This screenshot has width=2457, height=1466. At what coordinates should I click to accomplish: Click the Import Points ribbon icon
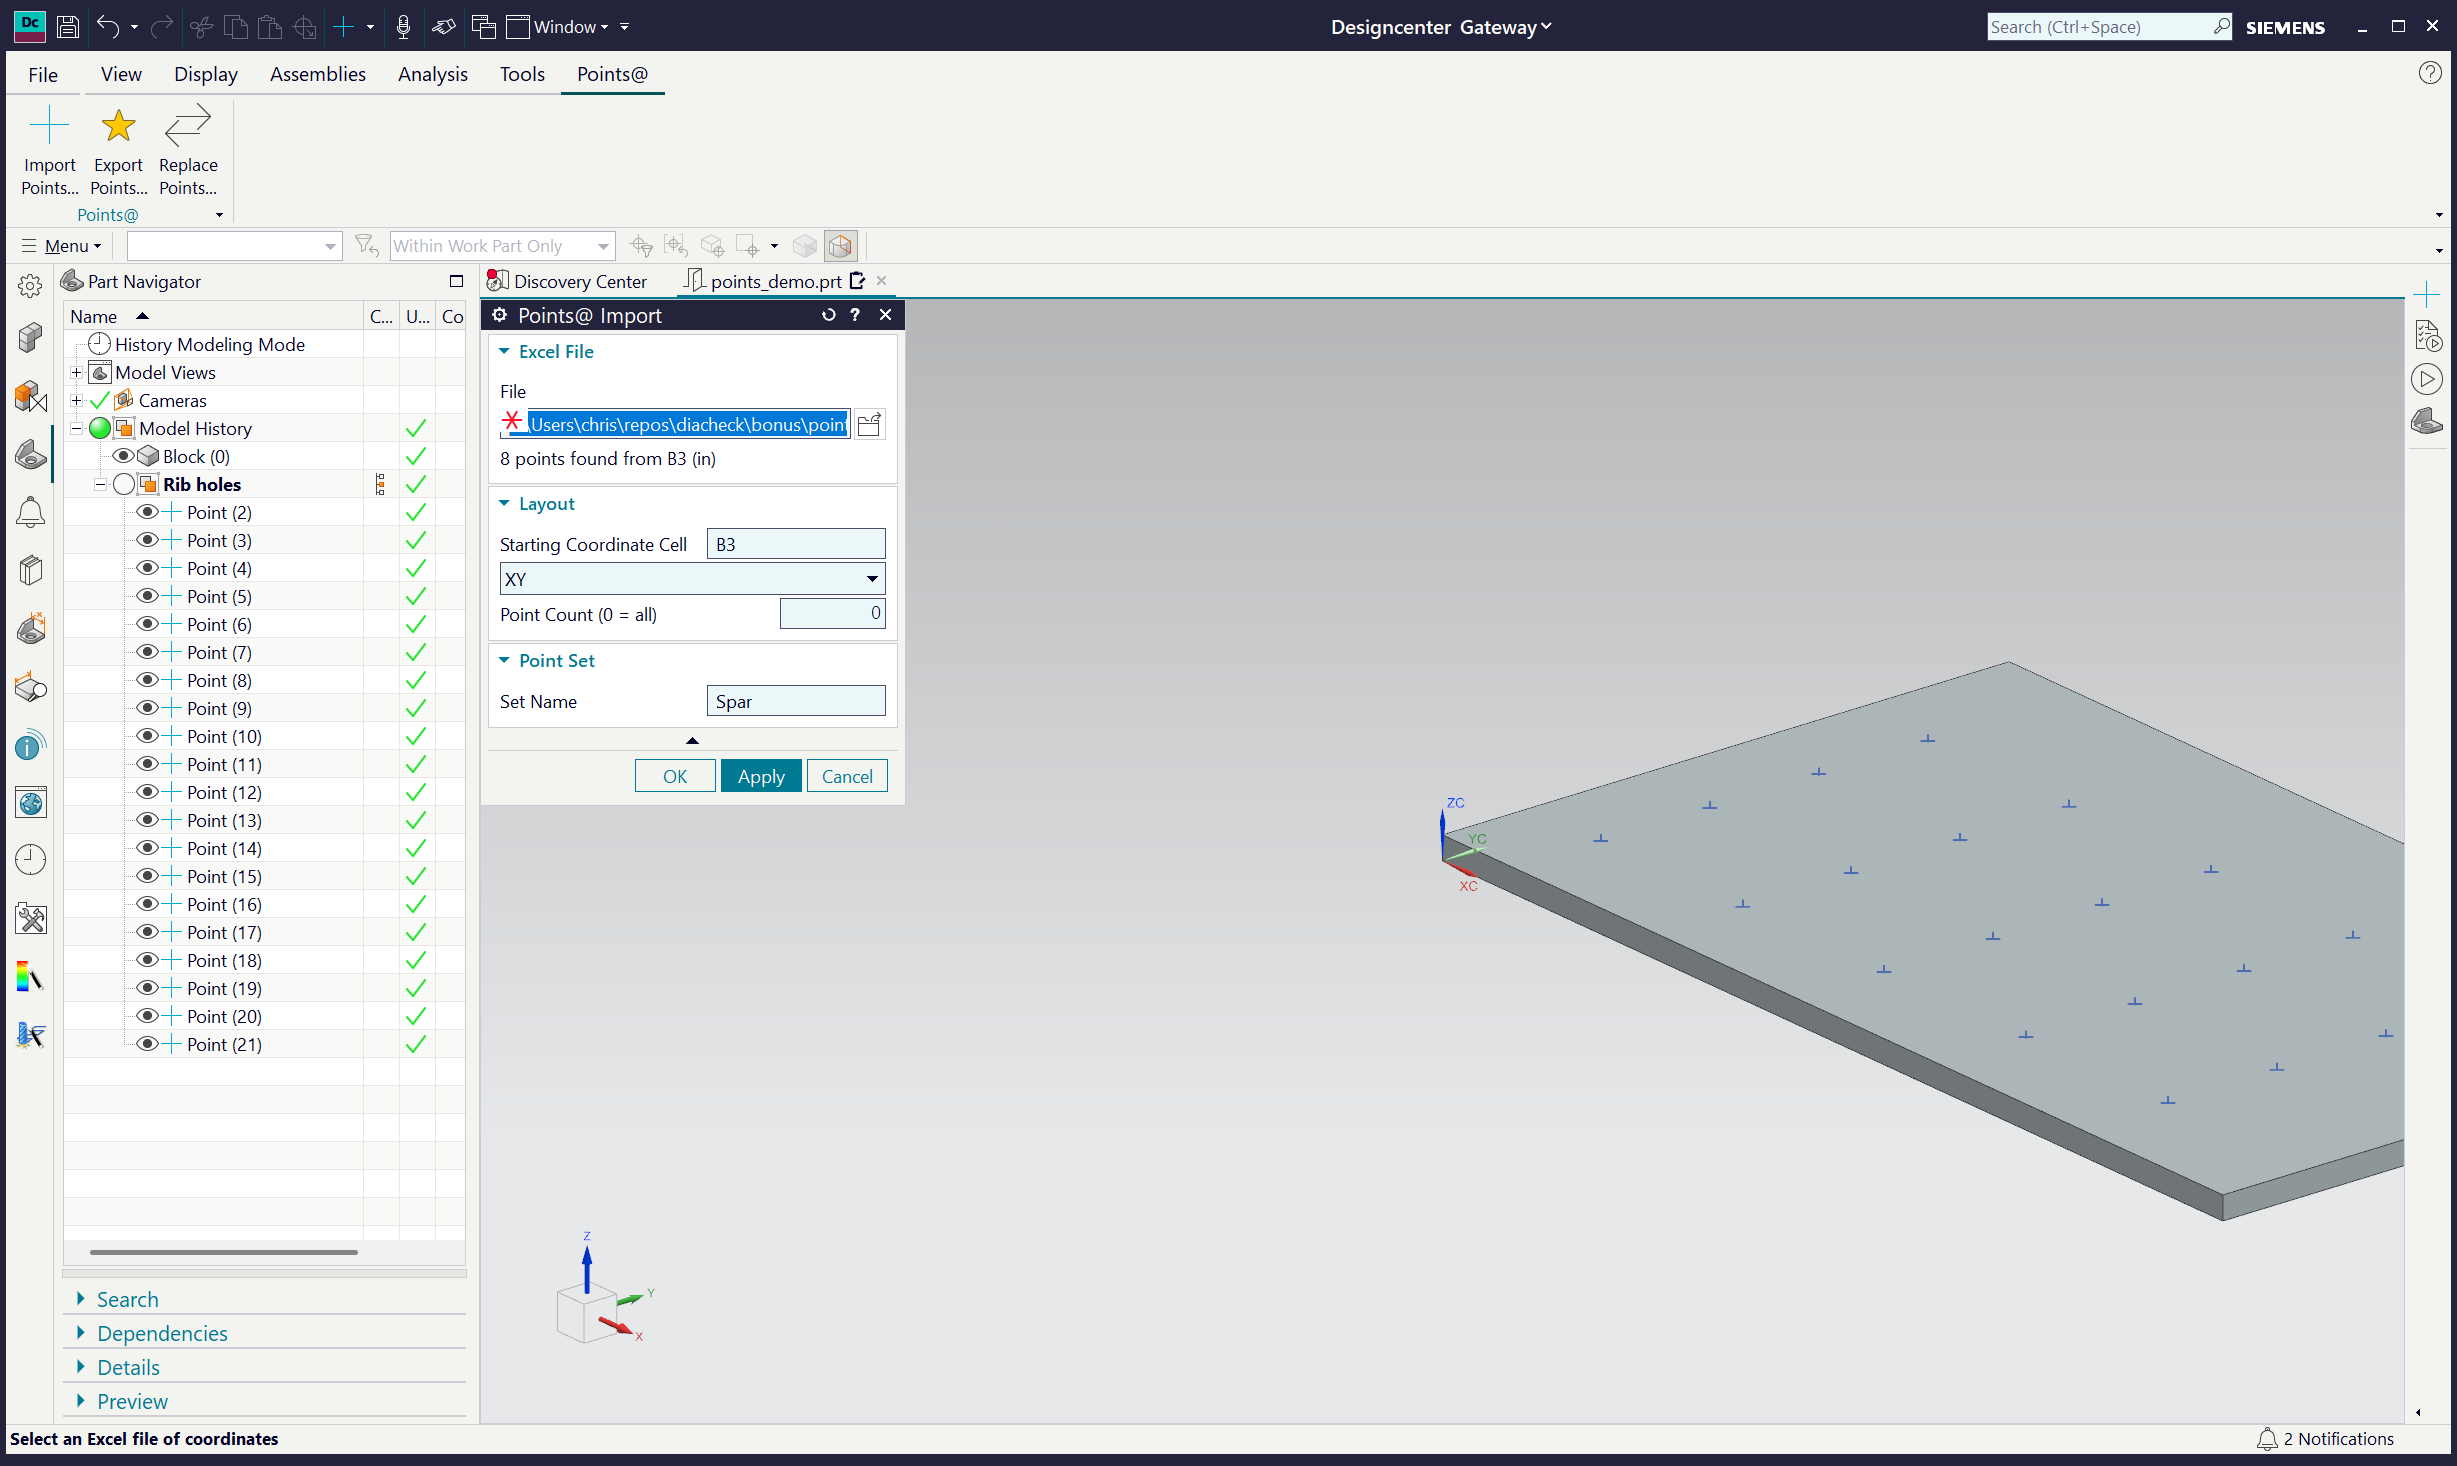[x=49, y=126]
